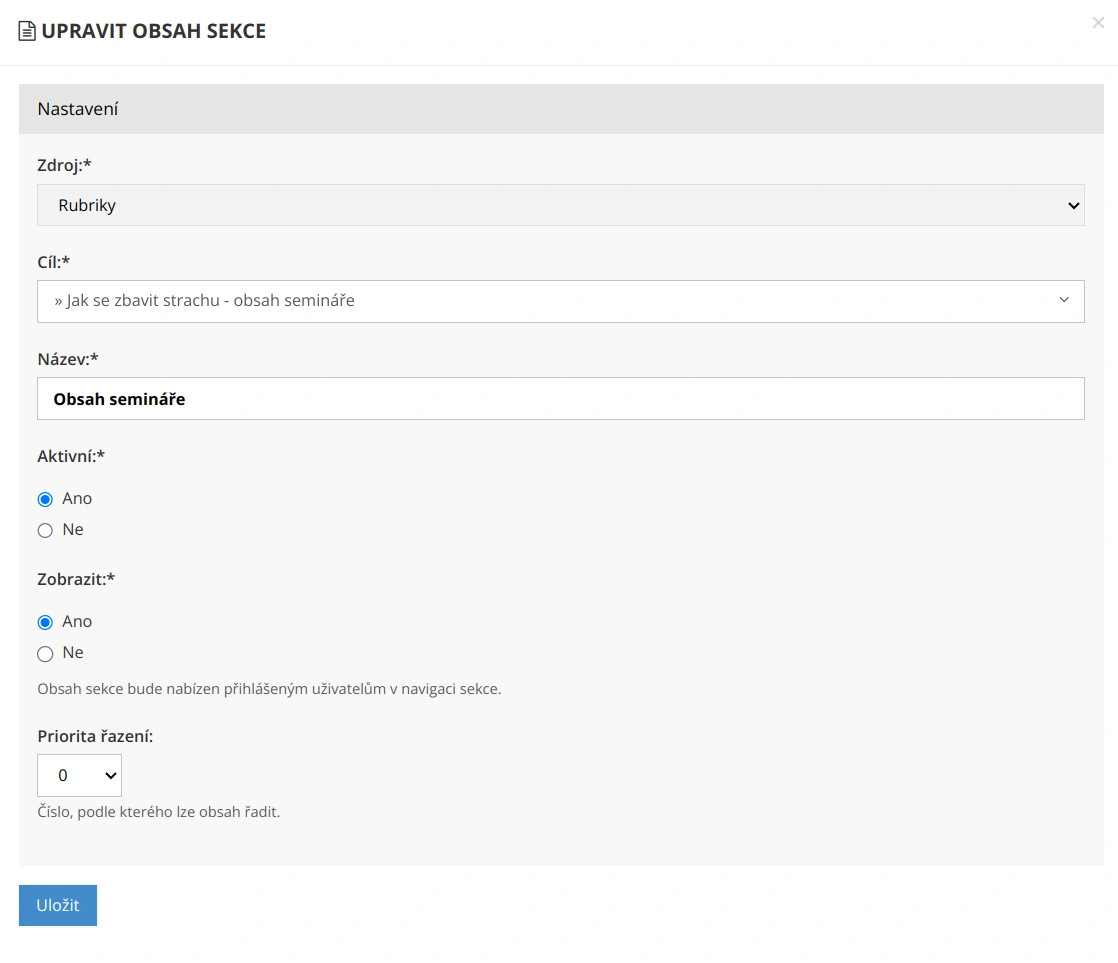Click the Název field containing Obsah semináře
This screenshot has width=1118, height=963.
tap(560, 398)
